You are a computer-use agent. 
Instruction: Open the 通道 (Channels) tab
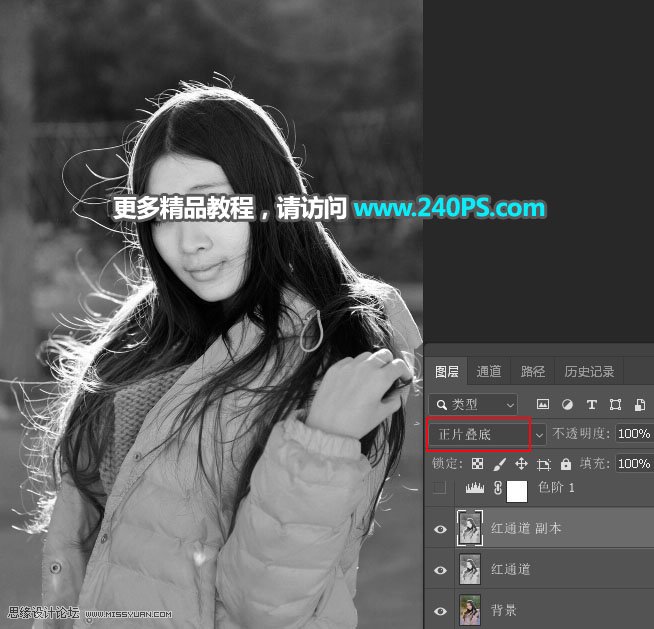pyautogui.click(x=488, y=371)
